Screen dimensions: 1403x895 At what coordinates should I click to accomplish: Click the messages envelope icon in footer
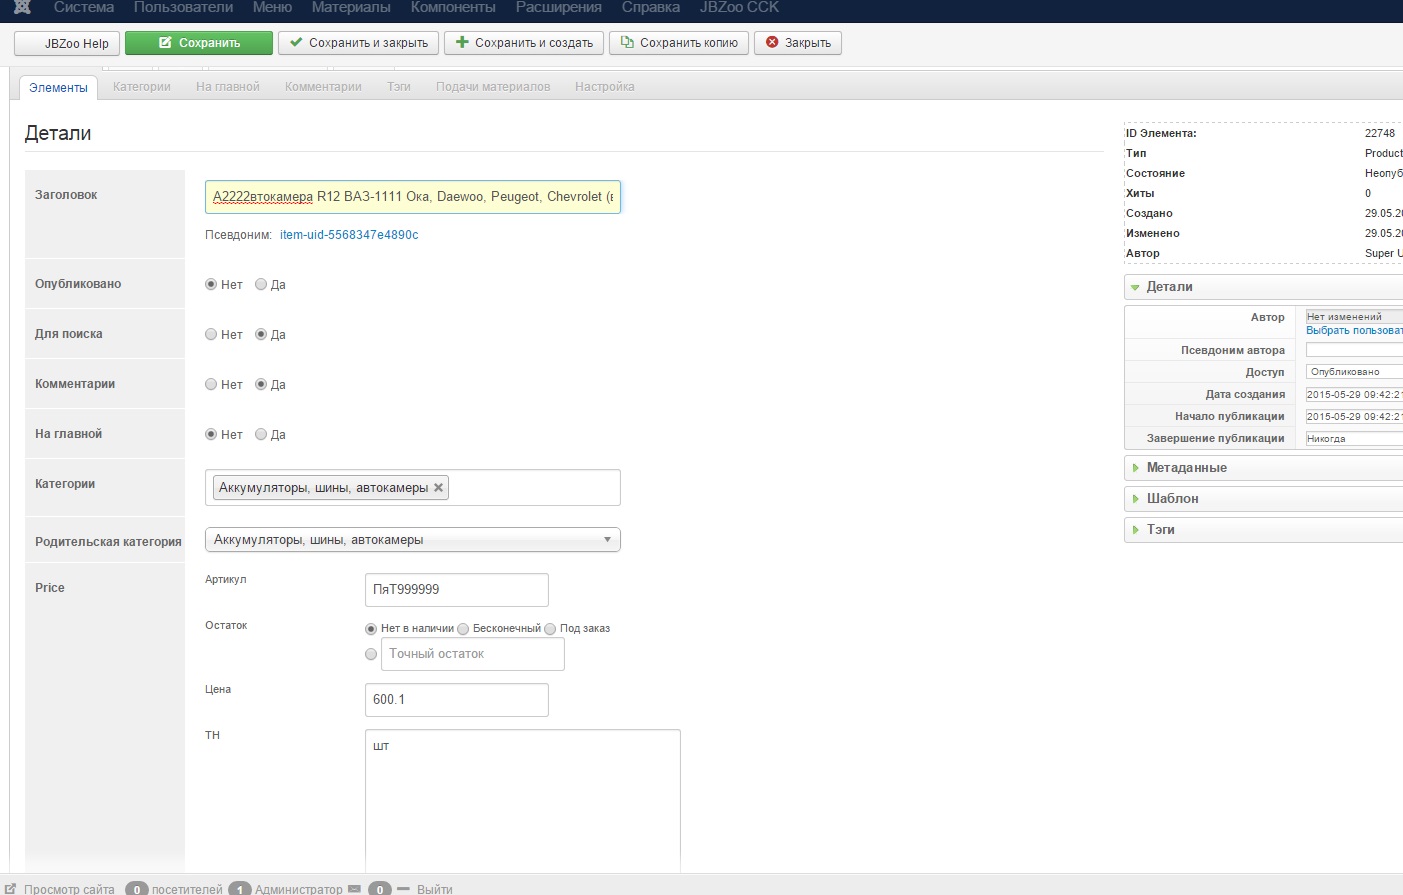pos(354,888)
